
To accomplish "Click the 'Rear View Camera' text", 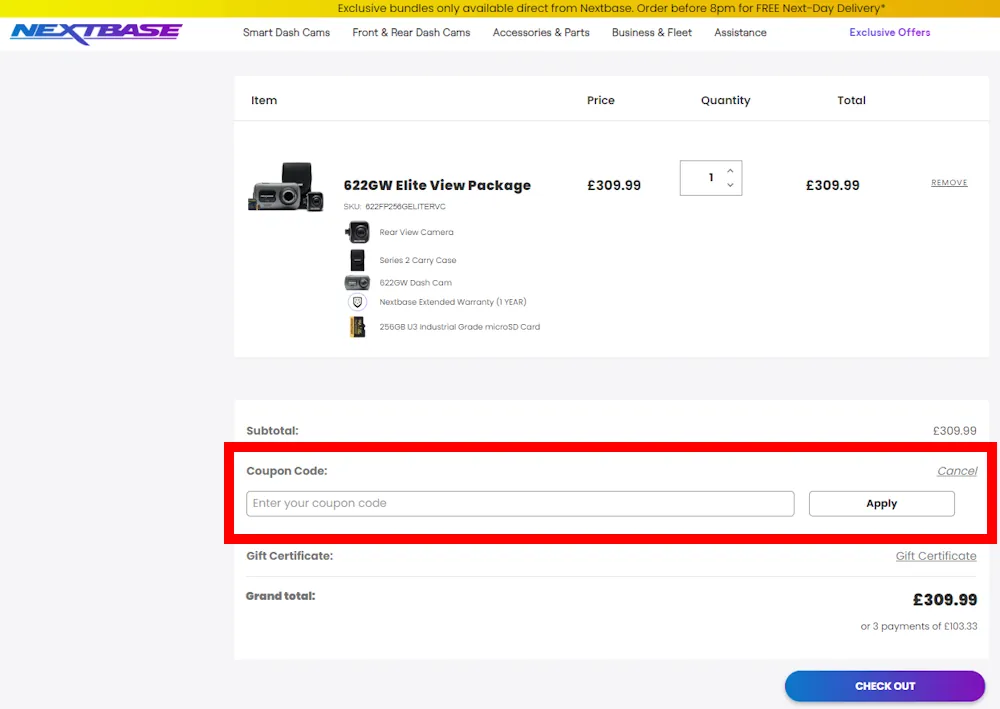I will [416, 232].
